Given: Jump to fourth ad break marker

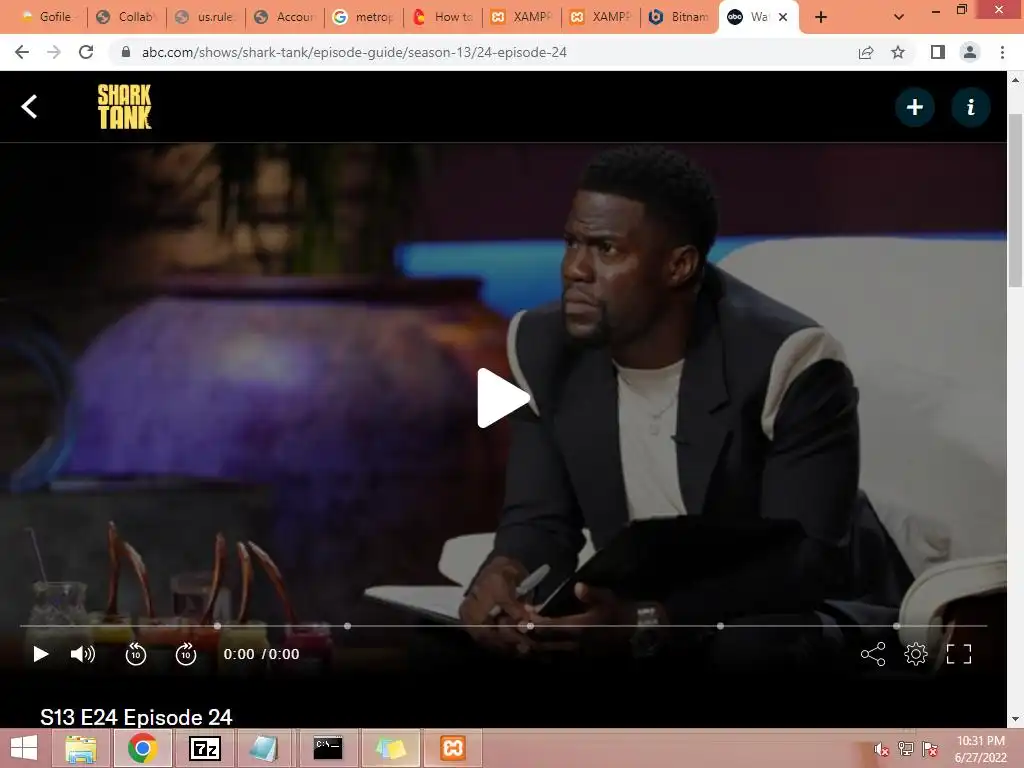Looking at the screenshot, I should [720, 626].
